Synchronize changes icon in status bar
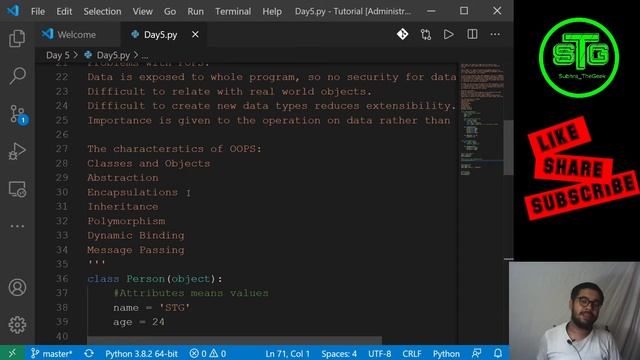The image size is (640, 360). (x=89, y=353)
